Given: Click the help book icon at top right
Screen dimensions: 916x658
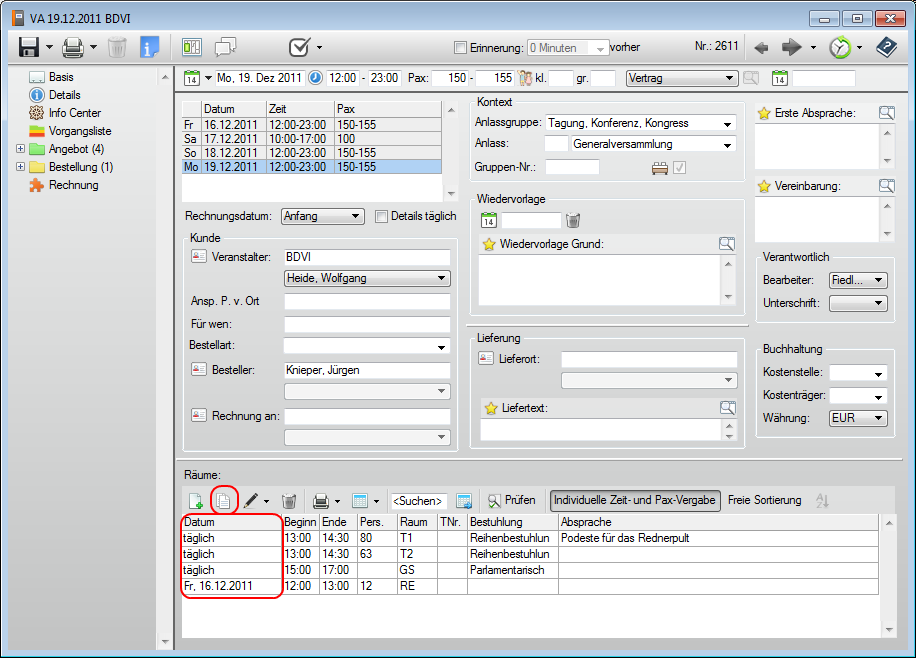Looking at the screenshot, I should pos(885,47).
